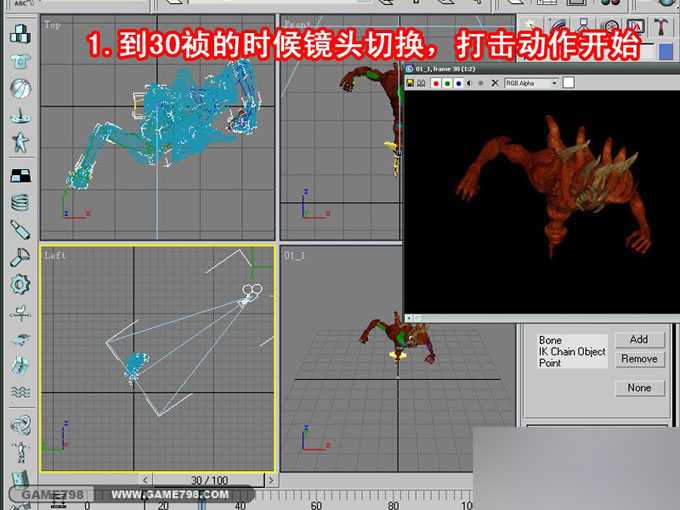
Task: Click the 30 / 100 time slider handle
Action: coord(209,480)
